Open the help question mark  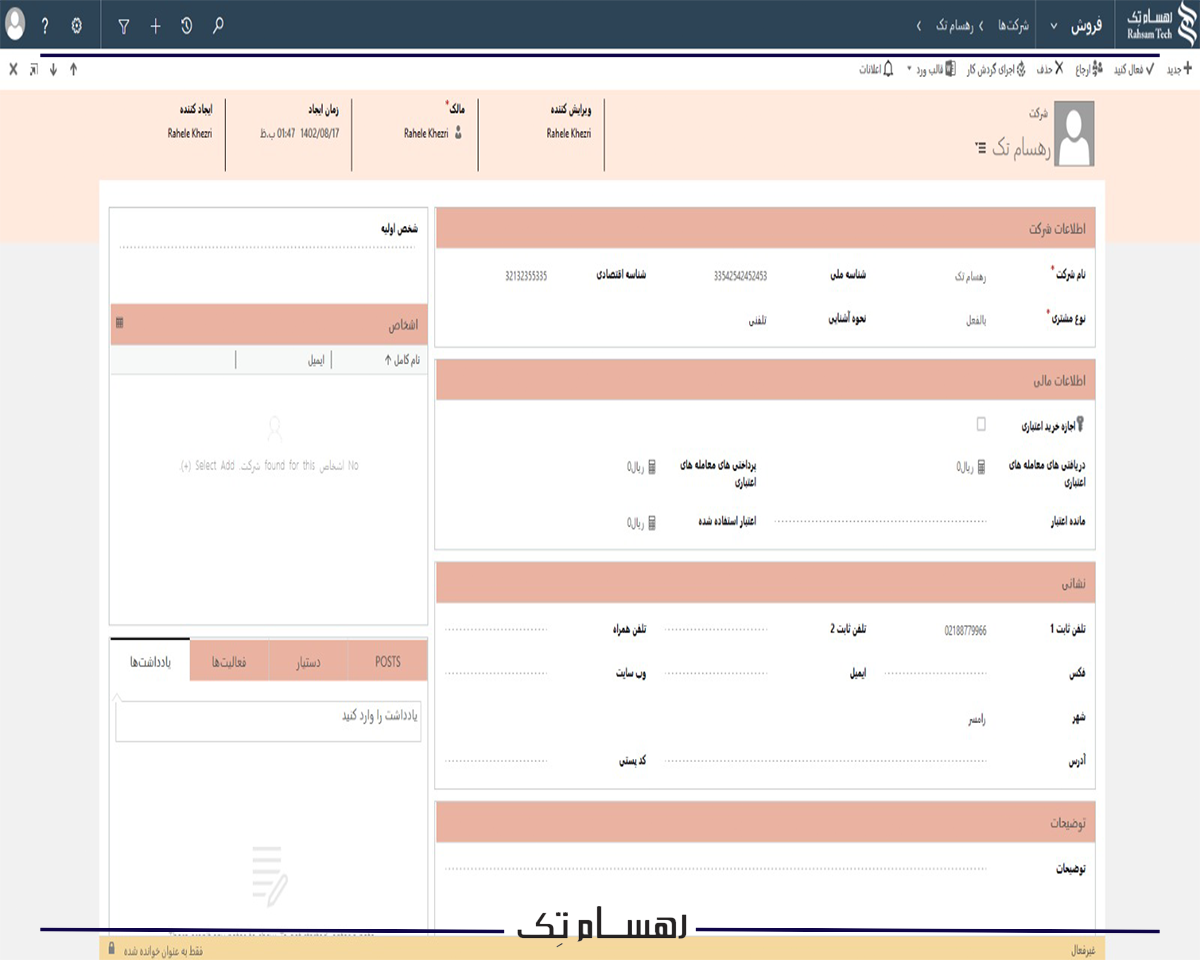[45, 27]
